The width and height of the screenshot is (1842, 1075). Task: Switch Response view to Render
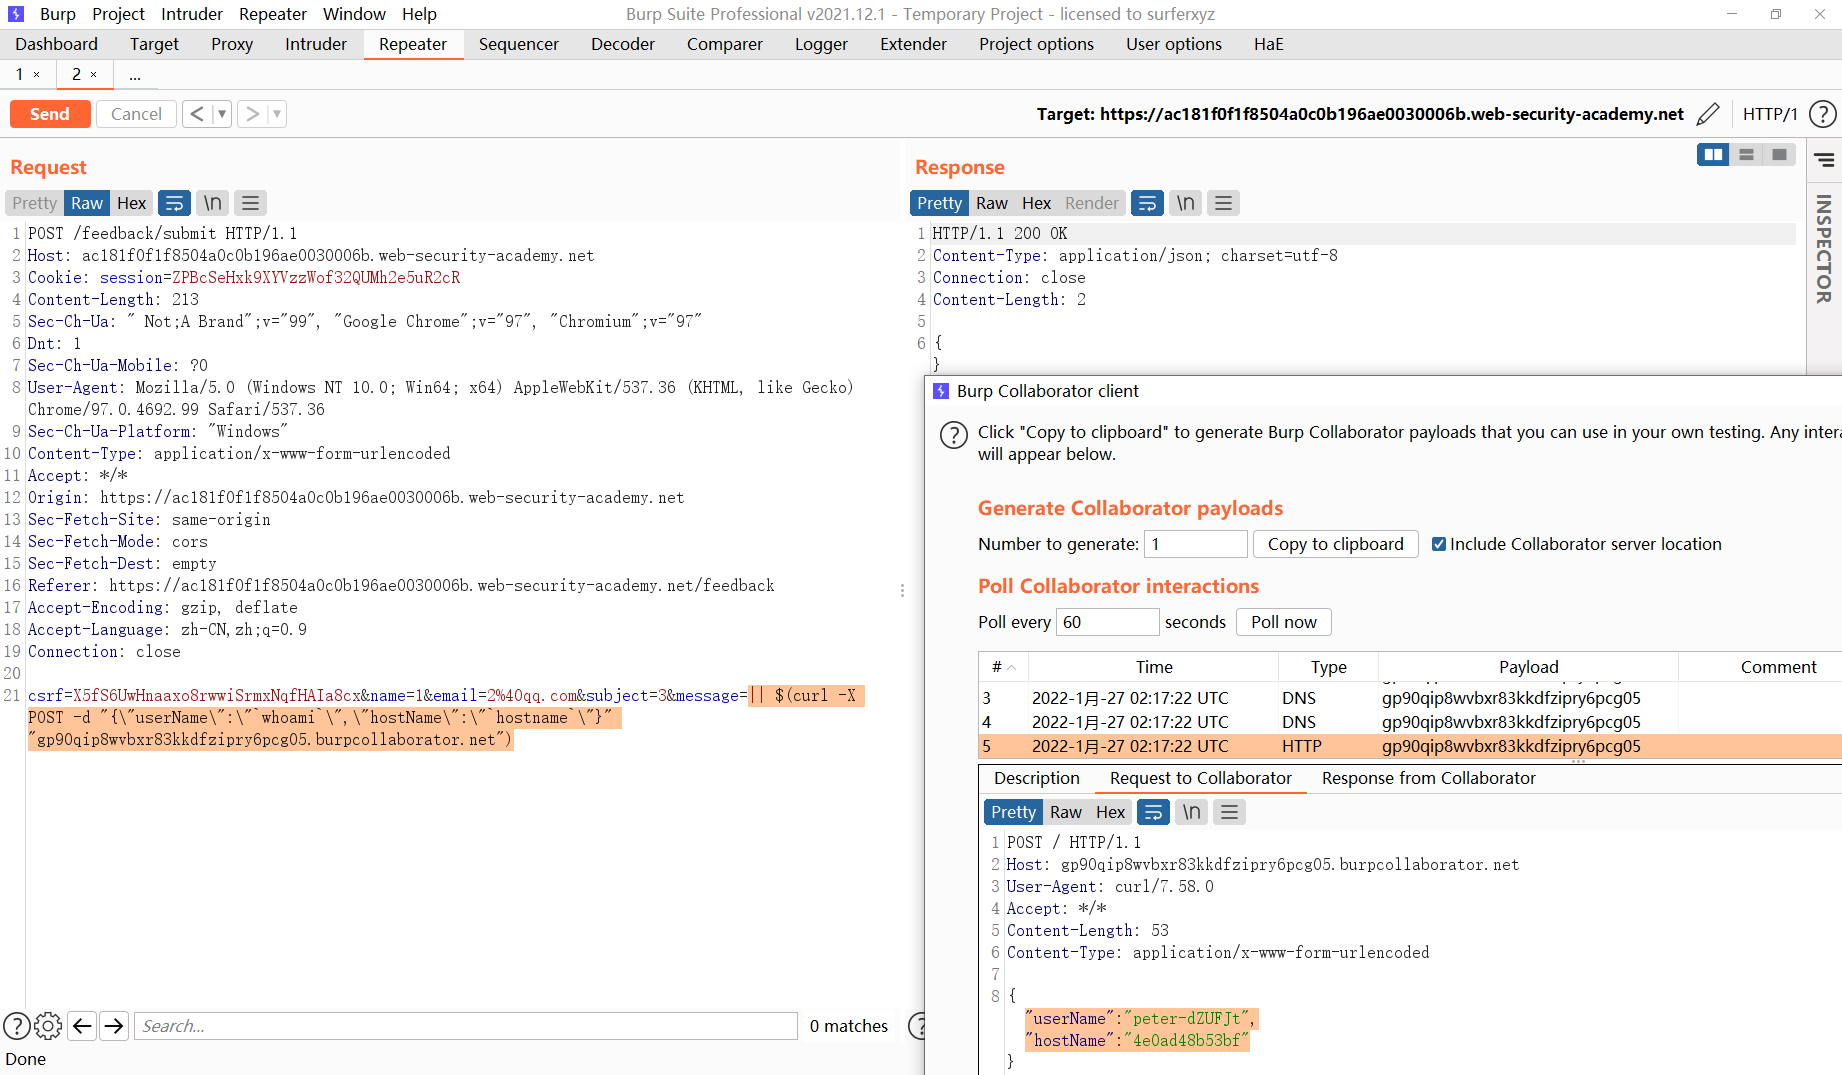[1091, 203]
